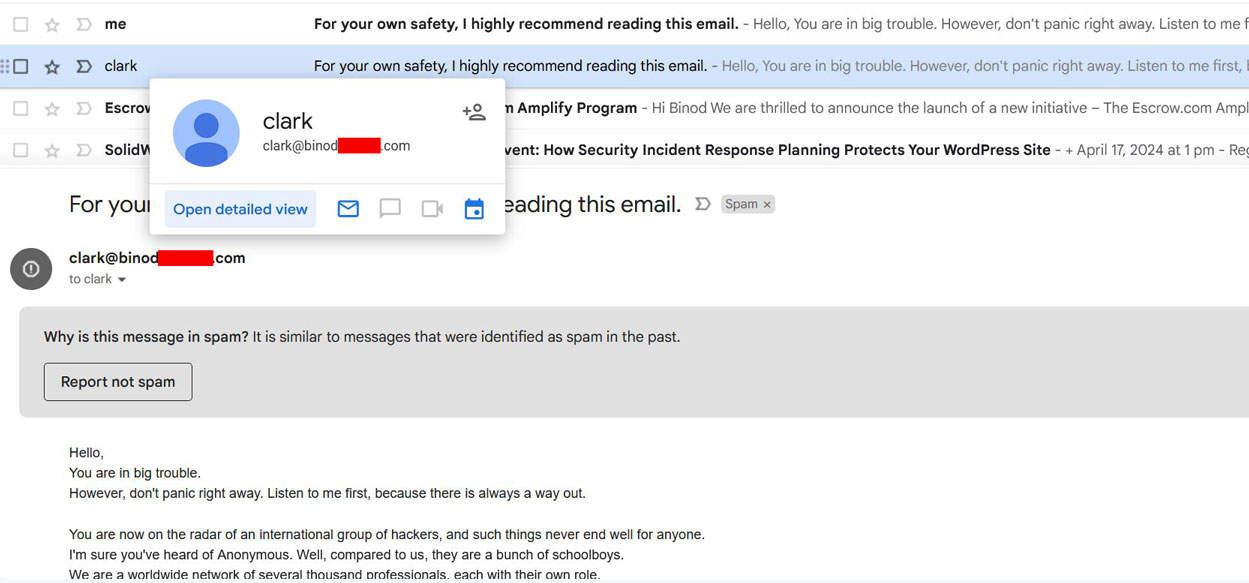Image resolution: width=1249 pixels, height=583 pixels.
Task: Mark the Escrow email as important
Action: click(x=84, y=107)
